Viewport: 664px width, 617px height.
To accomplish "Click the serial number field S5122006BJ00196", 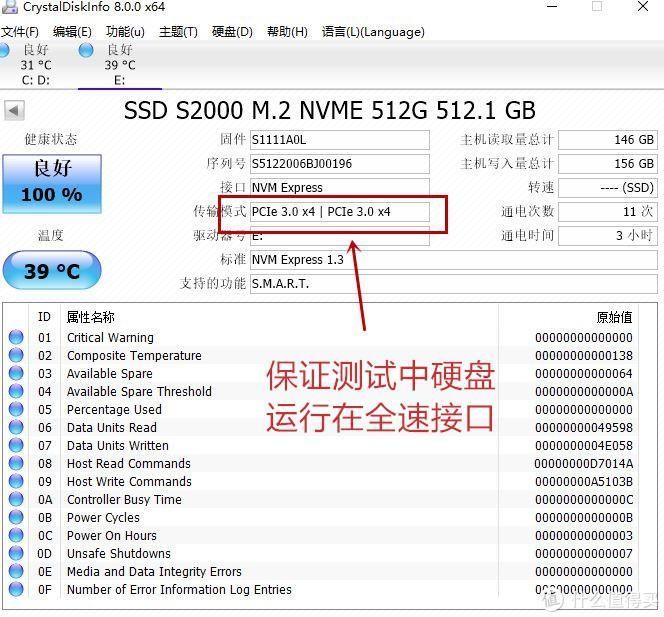I will [x=340, y=163].
